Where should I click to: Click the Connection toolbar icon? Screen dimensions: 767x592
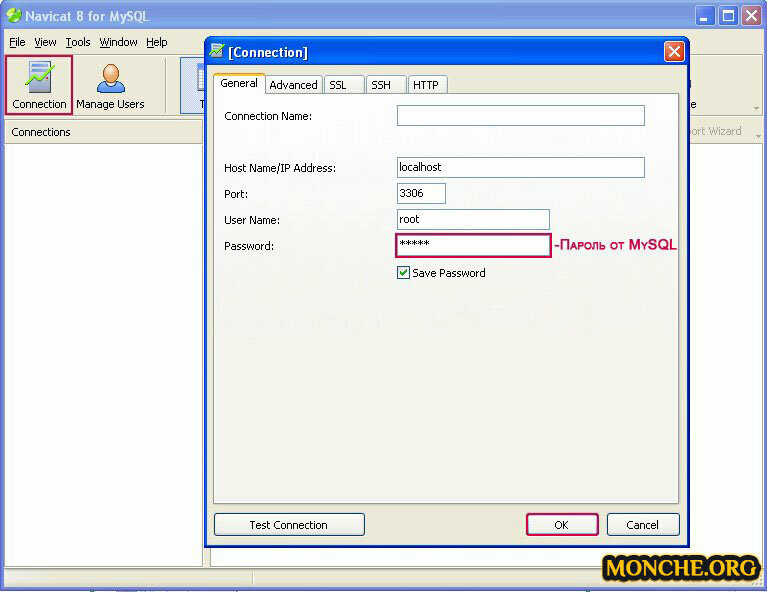click(x=39, y=85)
